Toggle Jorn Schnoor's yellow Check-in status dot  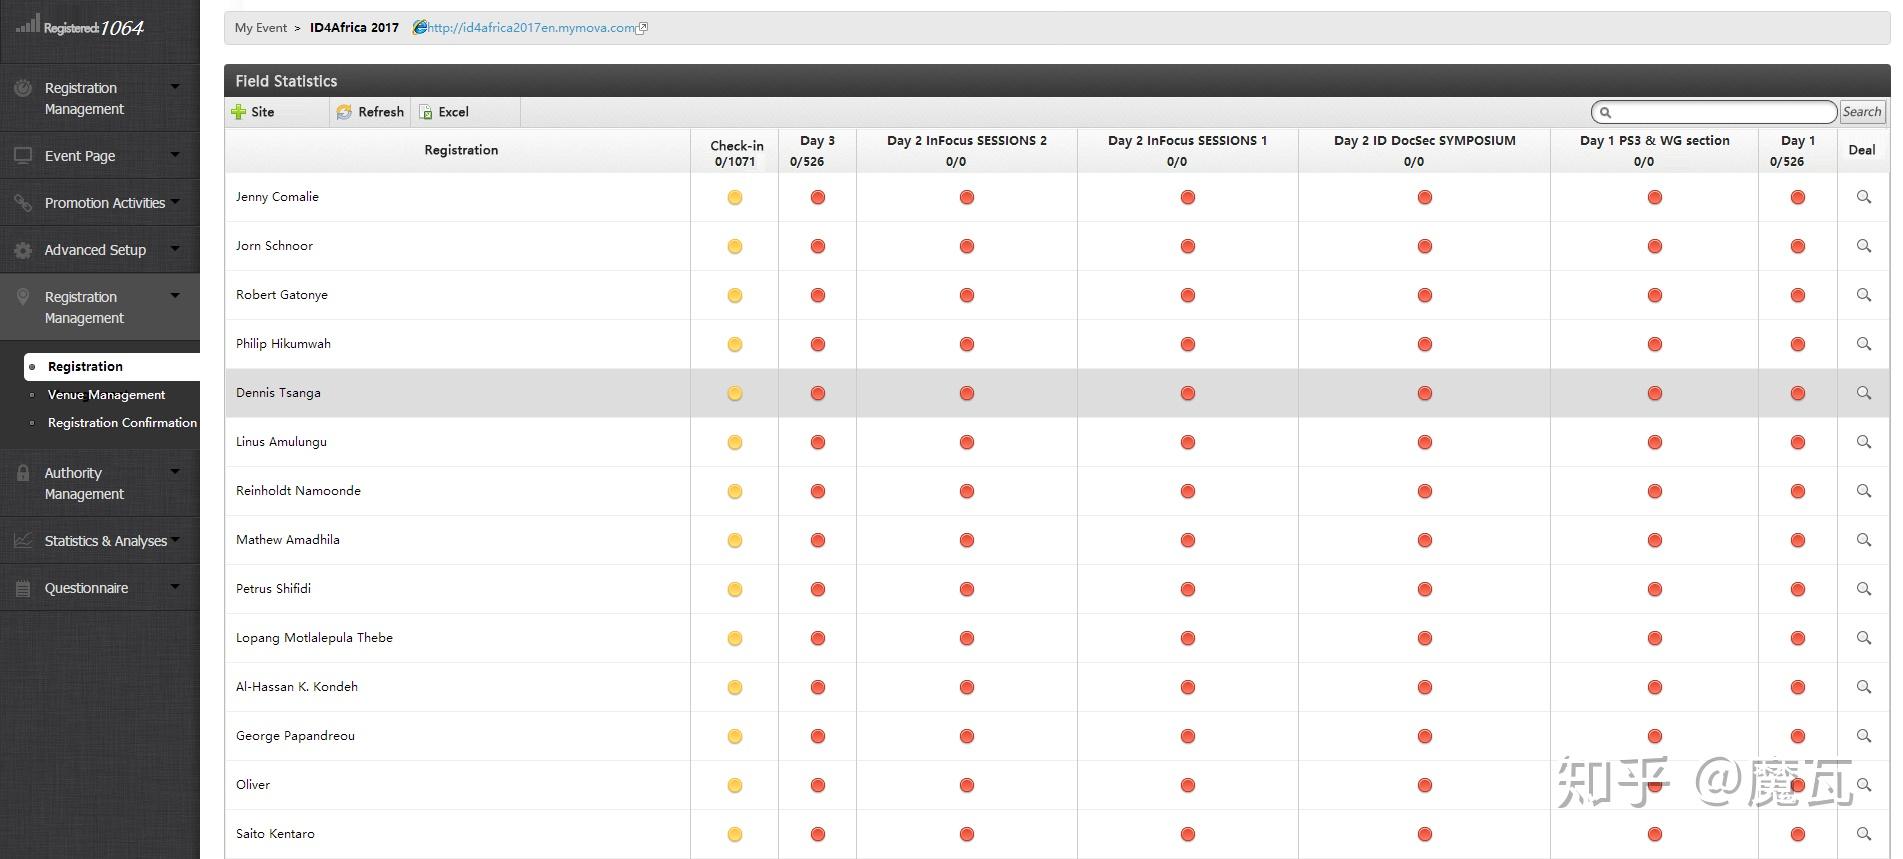tap(735, 246)
